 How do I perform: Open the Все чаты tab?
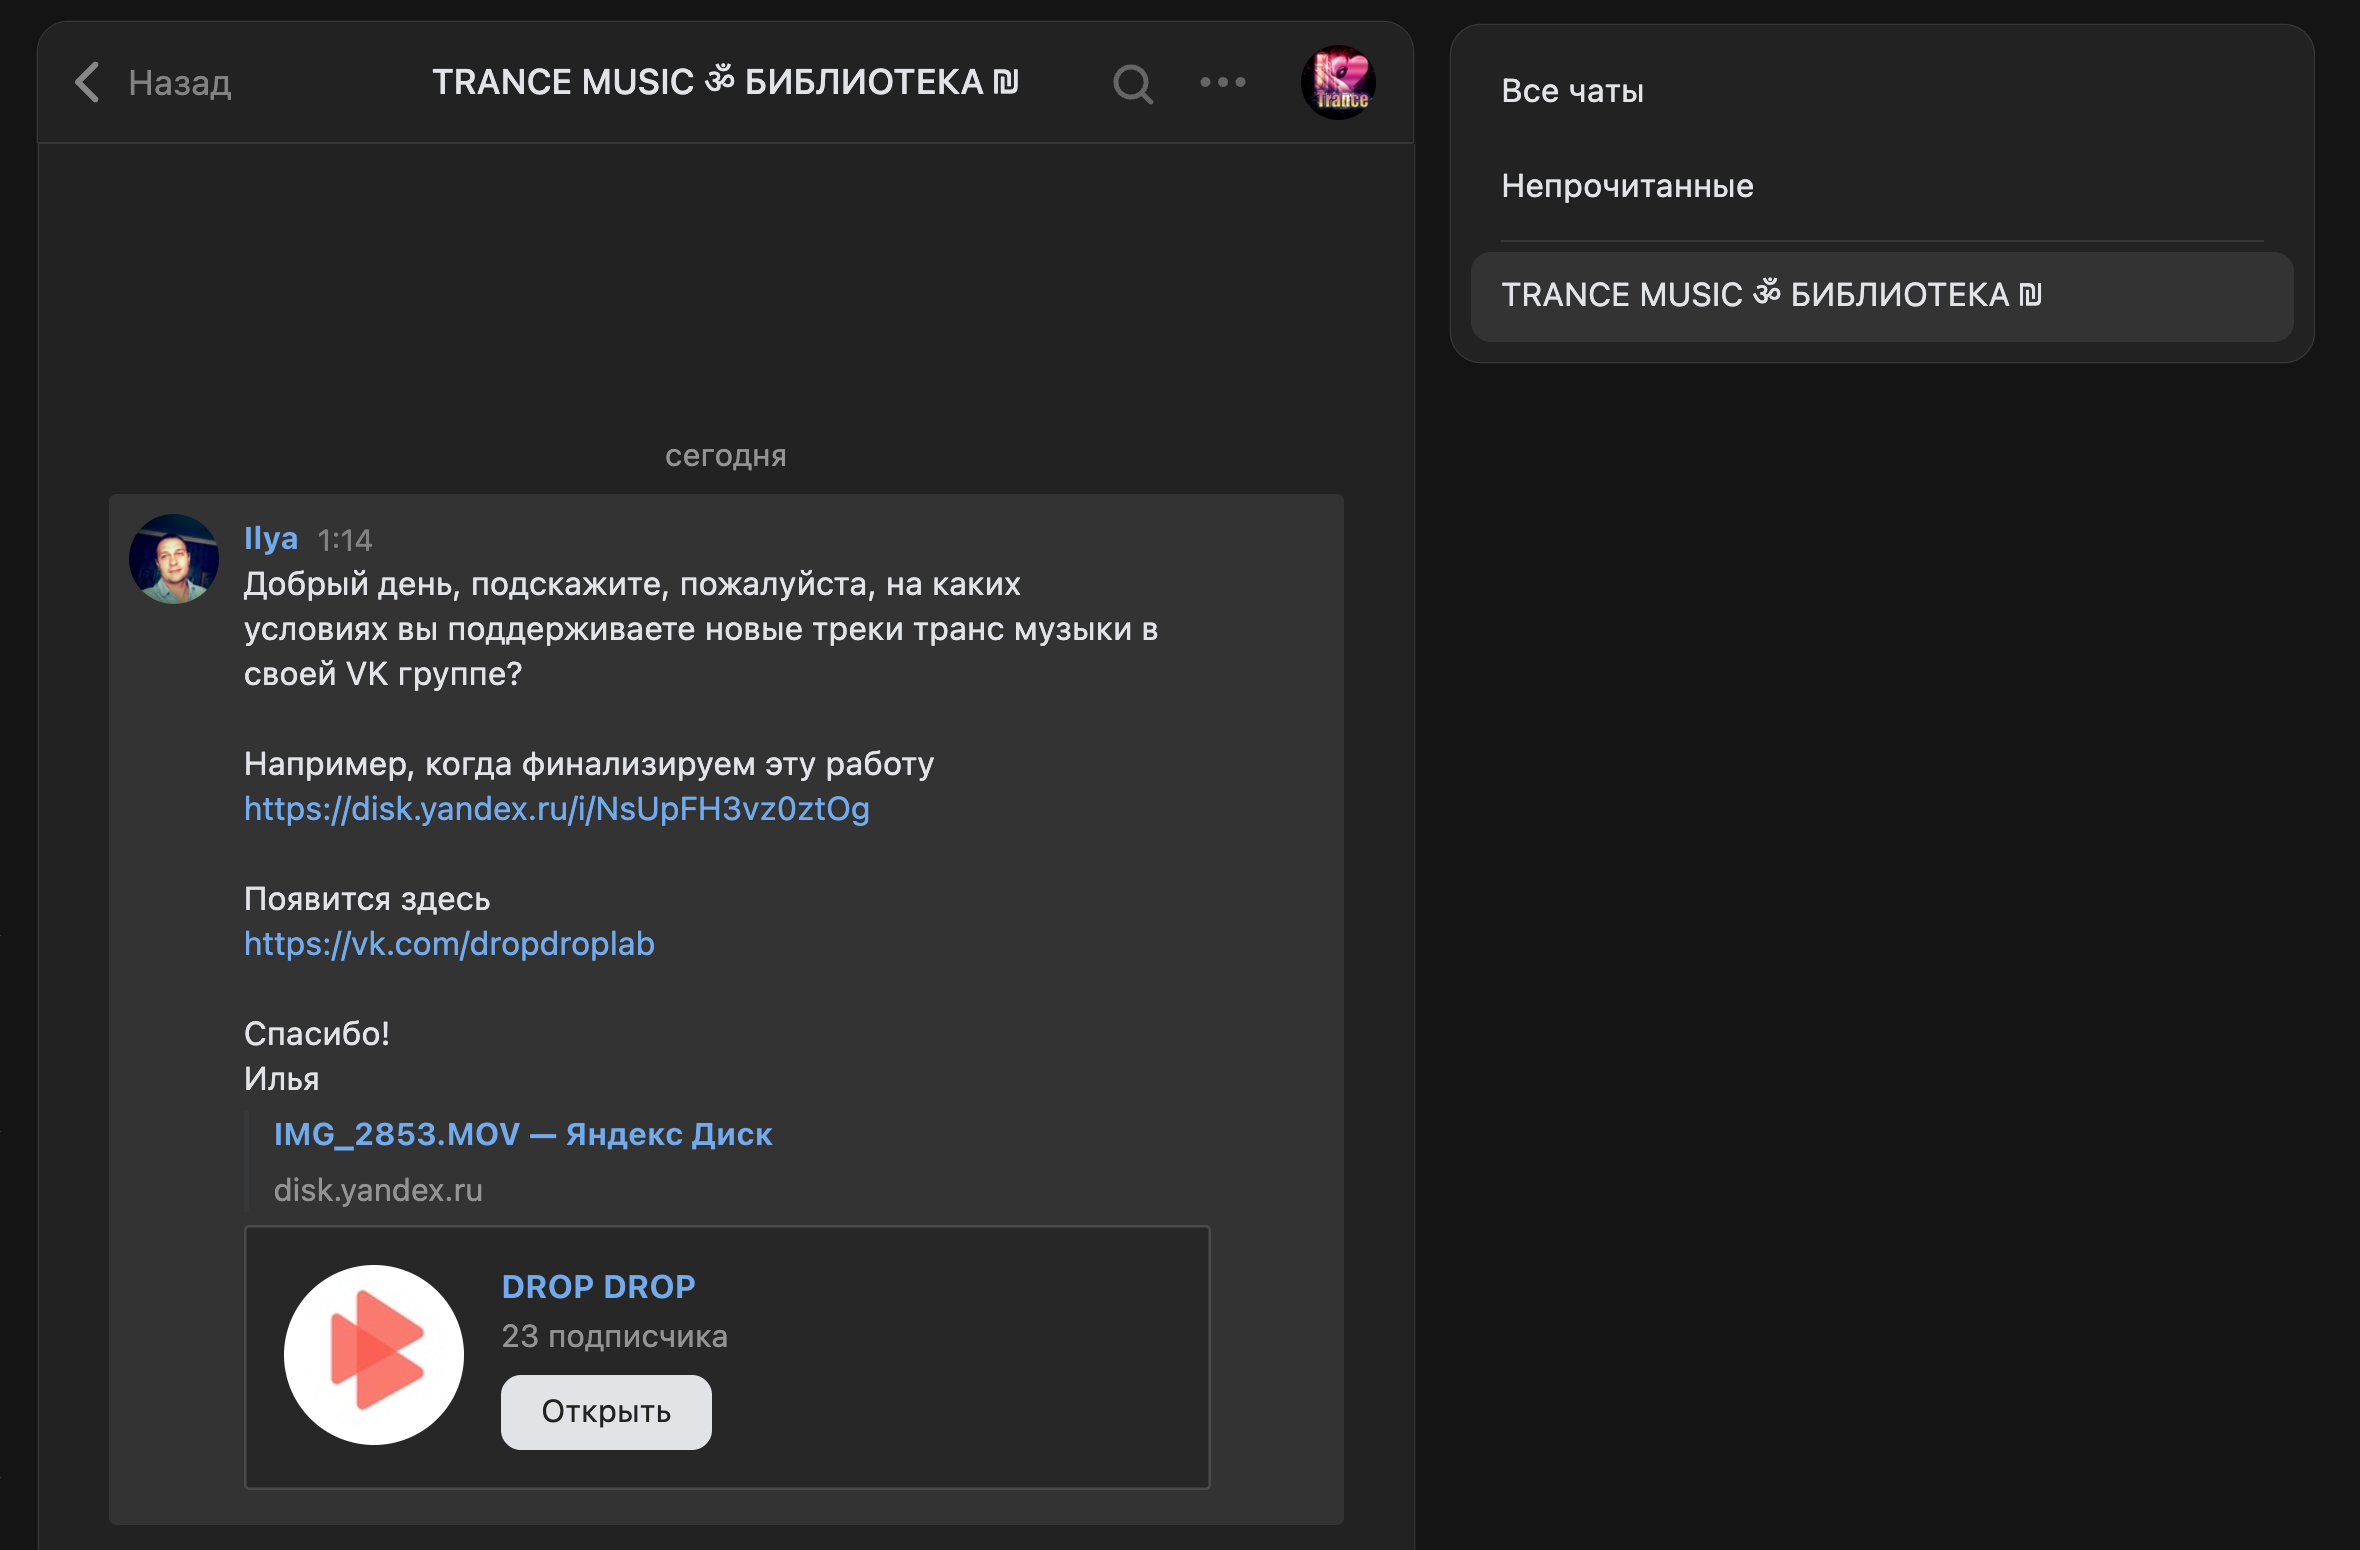[x=1572, y=91]
